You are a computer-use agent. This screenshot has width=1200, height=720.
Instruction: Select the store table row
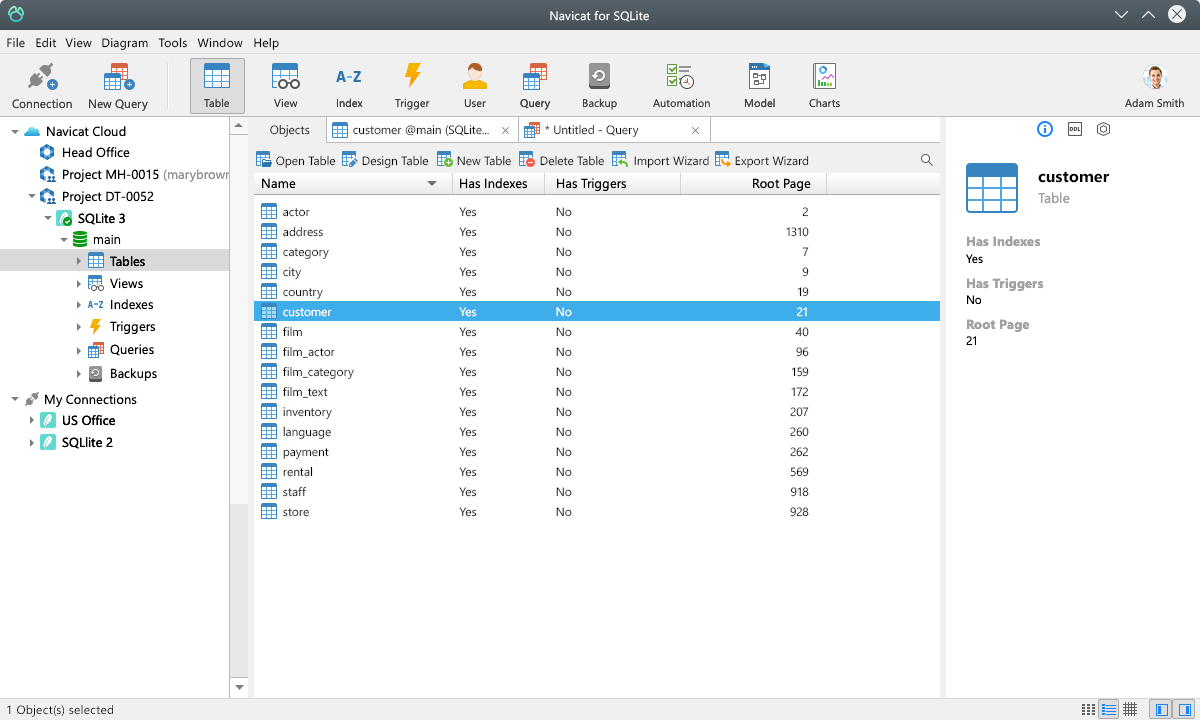tap(597, 512)
